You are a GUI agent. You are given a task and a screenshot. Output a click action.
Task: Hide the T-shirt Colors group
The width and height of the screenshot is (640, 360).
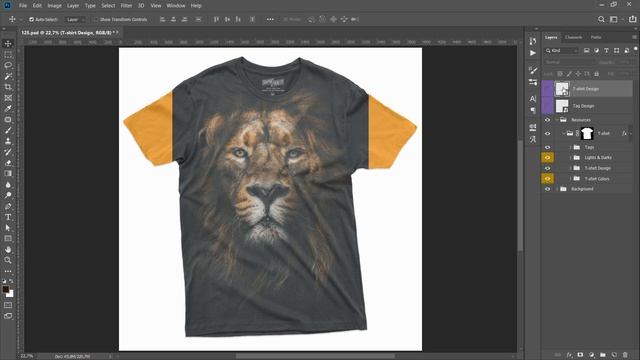547,179
